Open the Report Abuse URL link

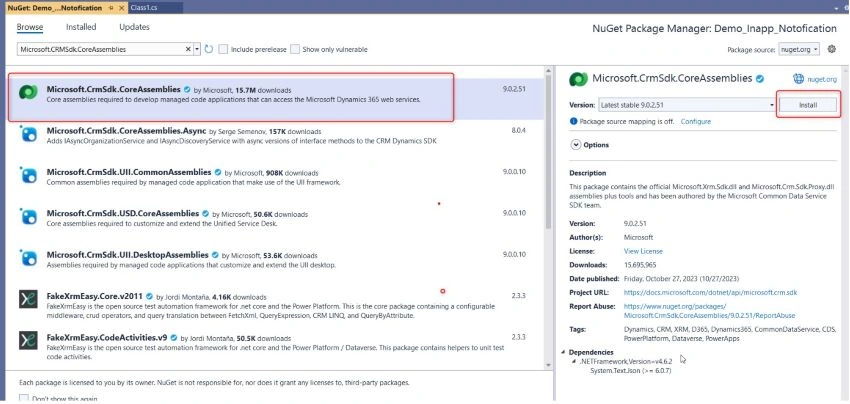(710, 311)
